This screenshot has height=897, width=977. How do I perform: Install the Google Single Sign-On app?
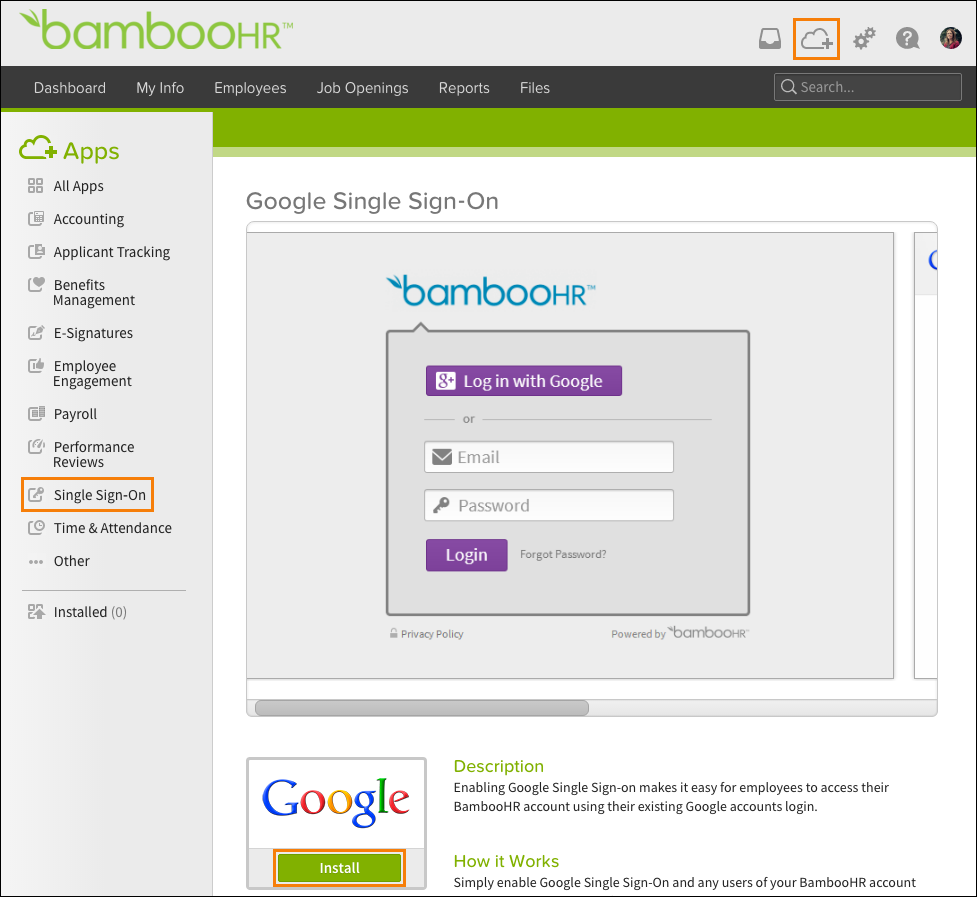[x=339, y=868]
